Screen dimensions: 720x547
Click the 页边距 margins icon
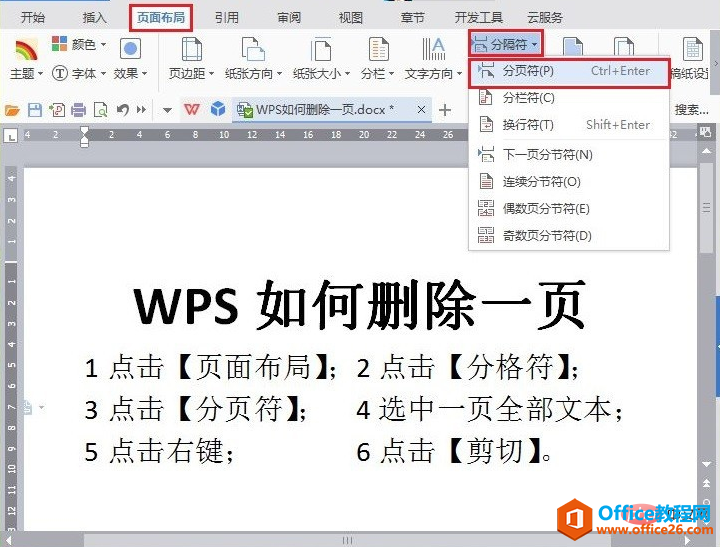191,49
